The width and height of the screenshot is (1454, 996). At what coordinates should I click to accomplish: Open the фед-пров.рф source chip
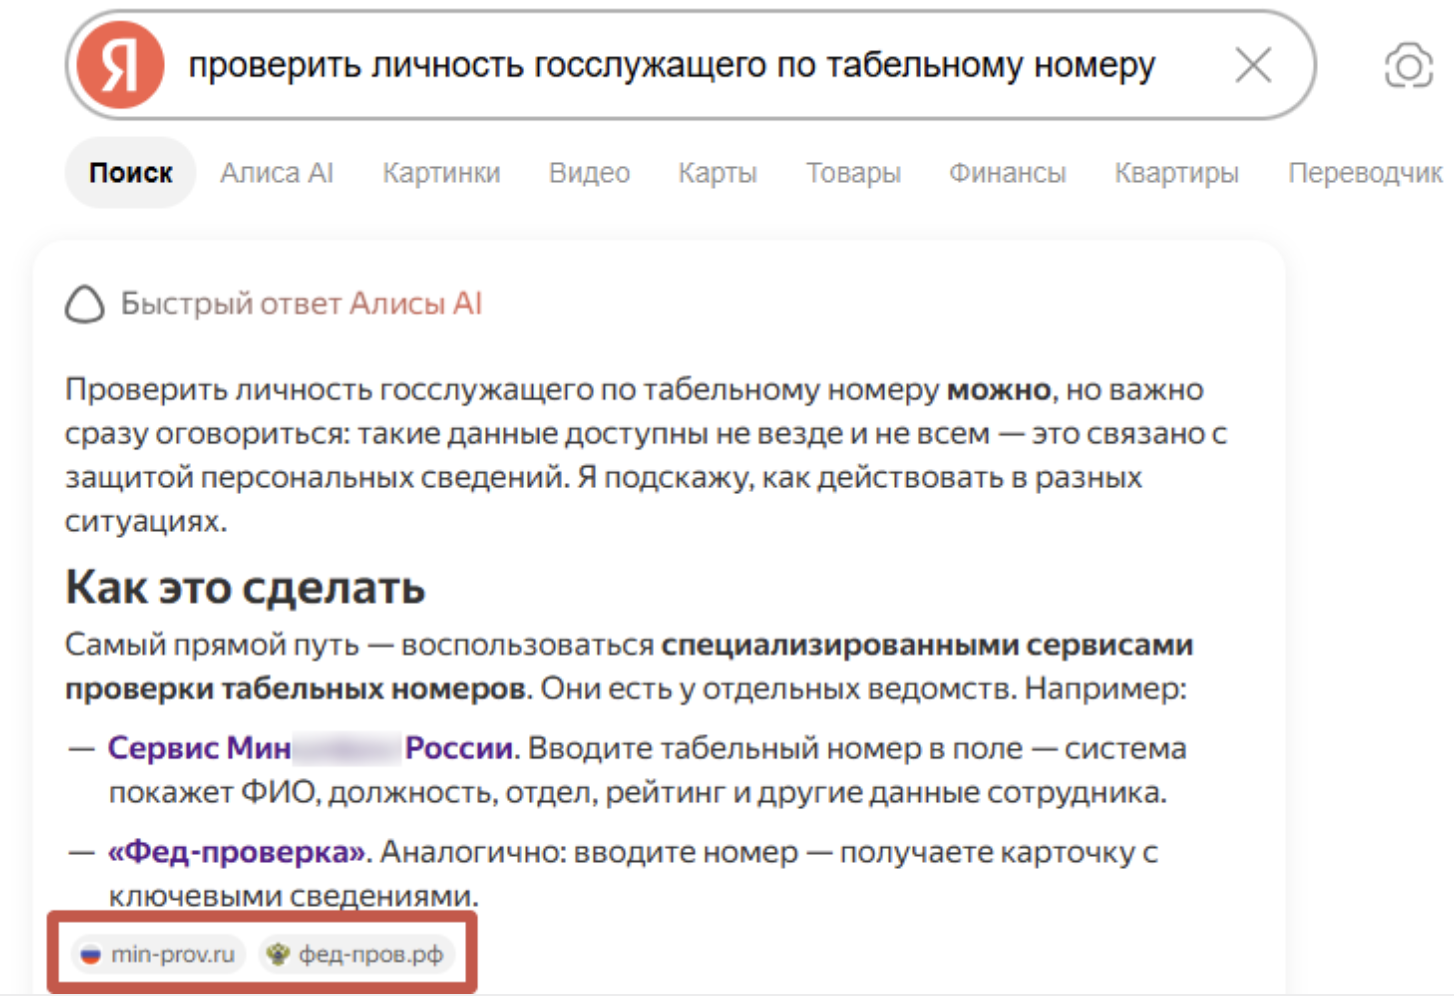coord(358,954)
